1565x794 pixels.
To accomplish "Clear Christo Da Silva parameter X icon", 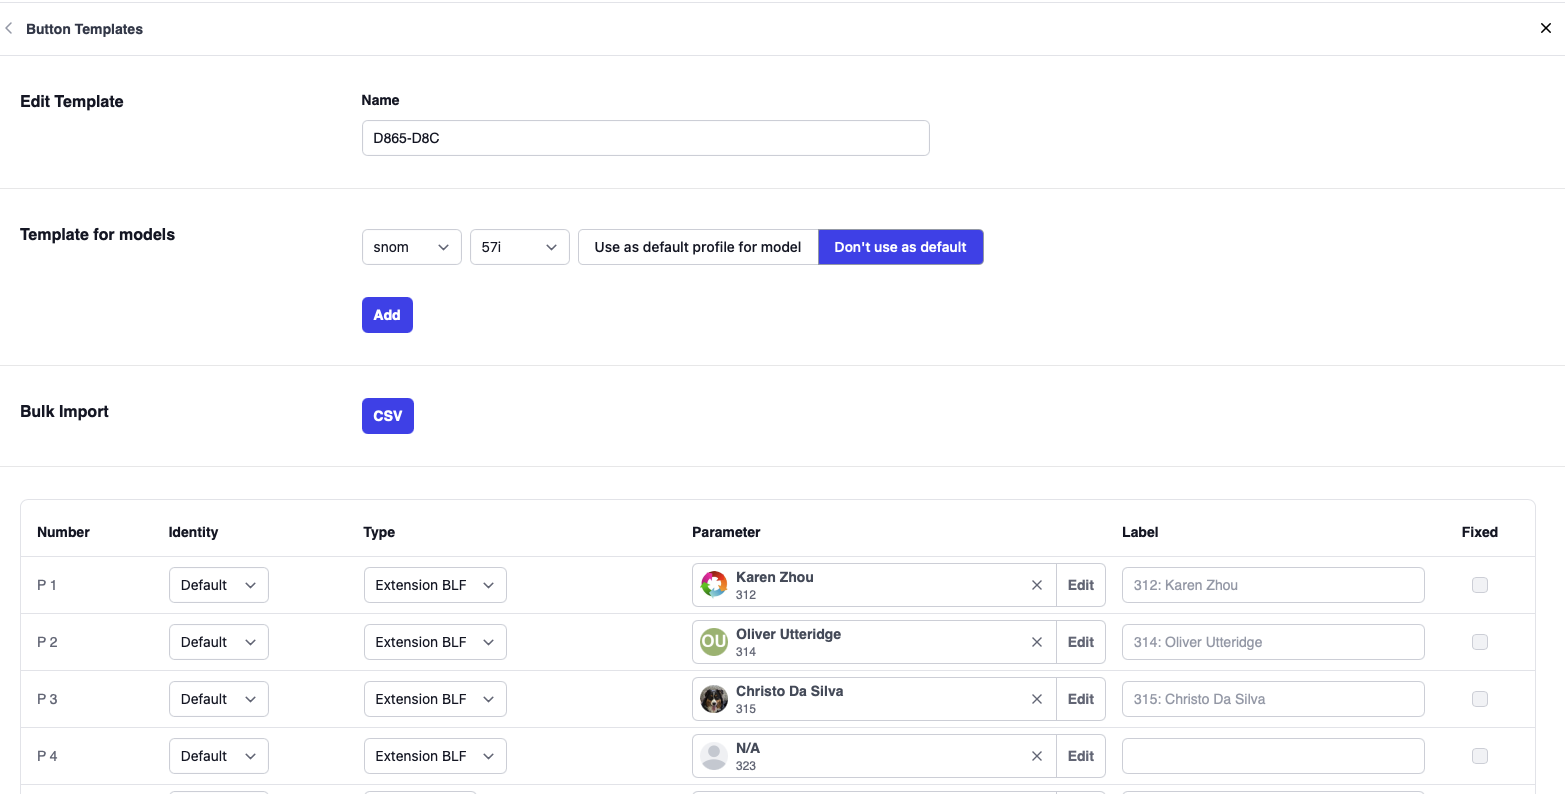I will point(1036,700).
